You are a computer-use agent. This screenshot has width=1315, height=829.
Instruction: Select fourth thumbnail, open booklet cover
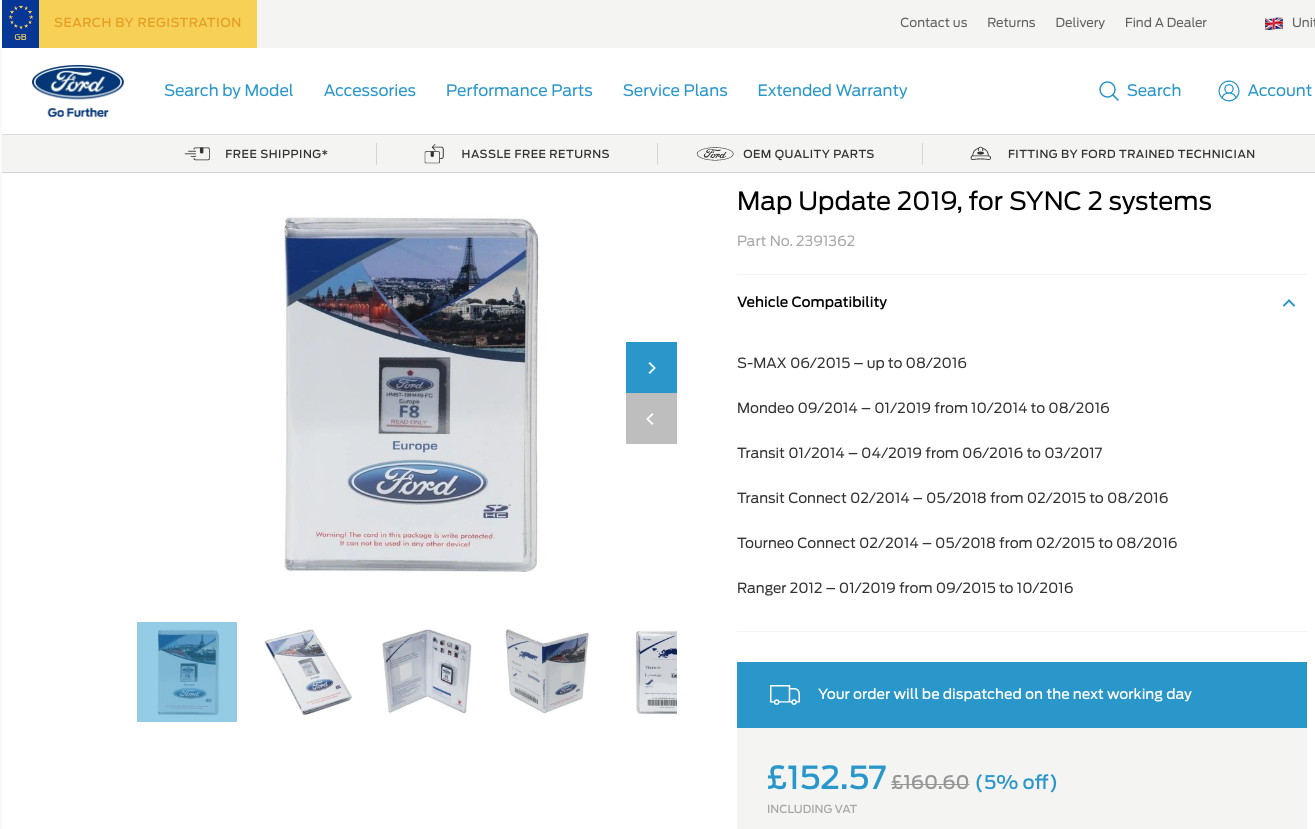point(547,672)
